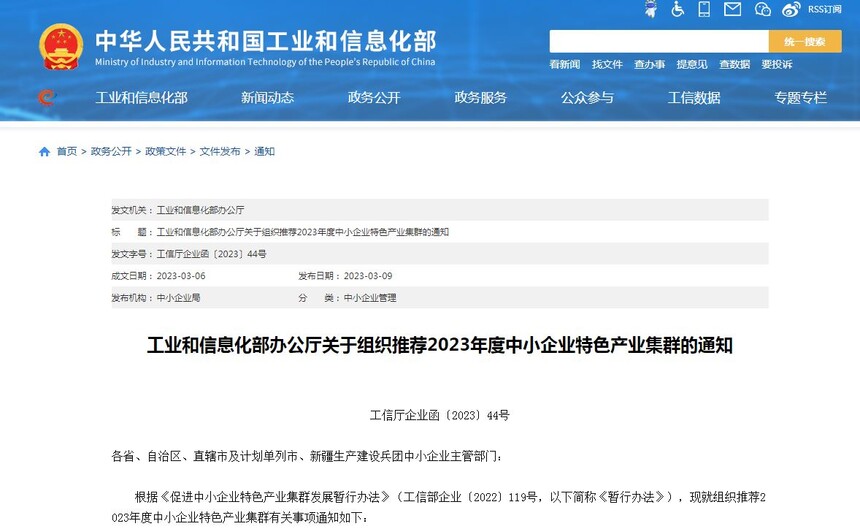This screenshot has width=860, height=529.
Task: Open the 提意见 quick link
Action: (x=692, y=65)
